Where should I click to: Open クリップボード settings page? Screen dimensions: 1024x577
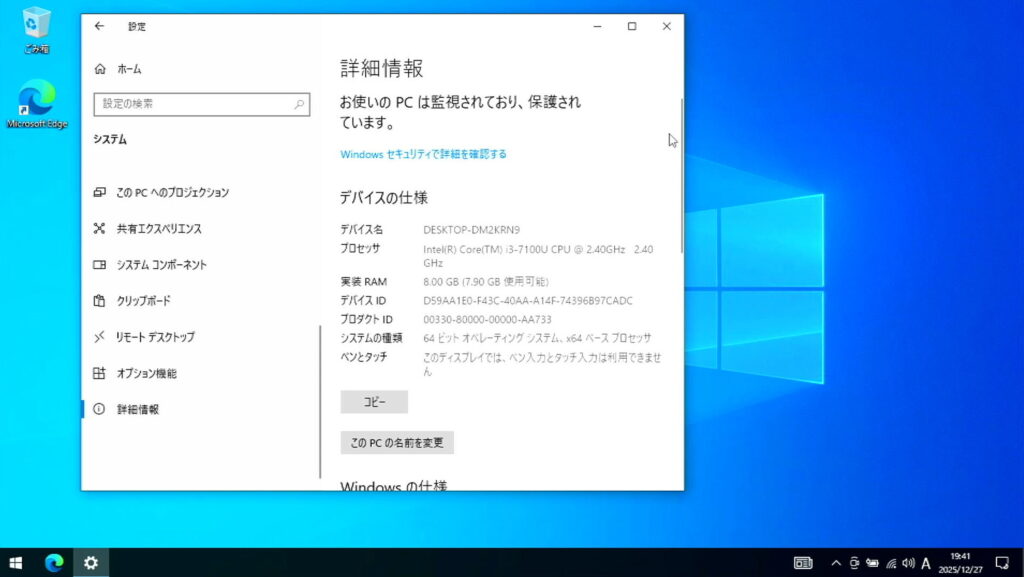click(143, 301)
